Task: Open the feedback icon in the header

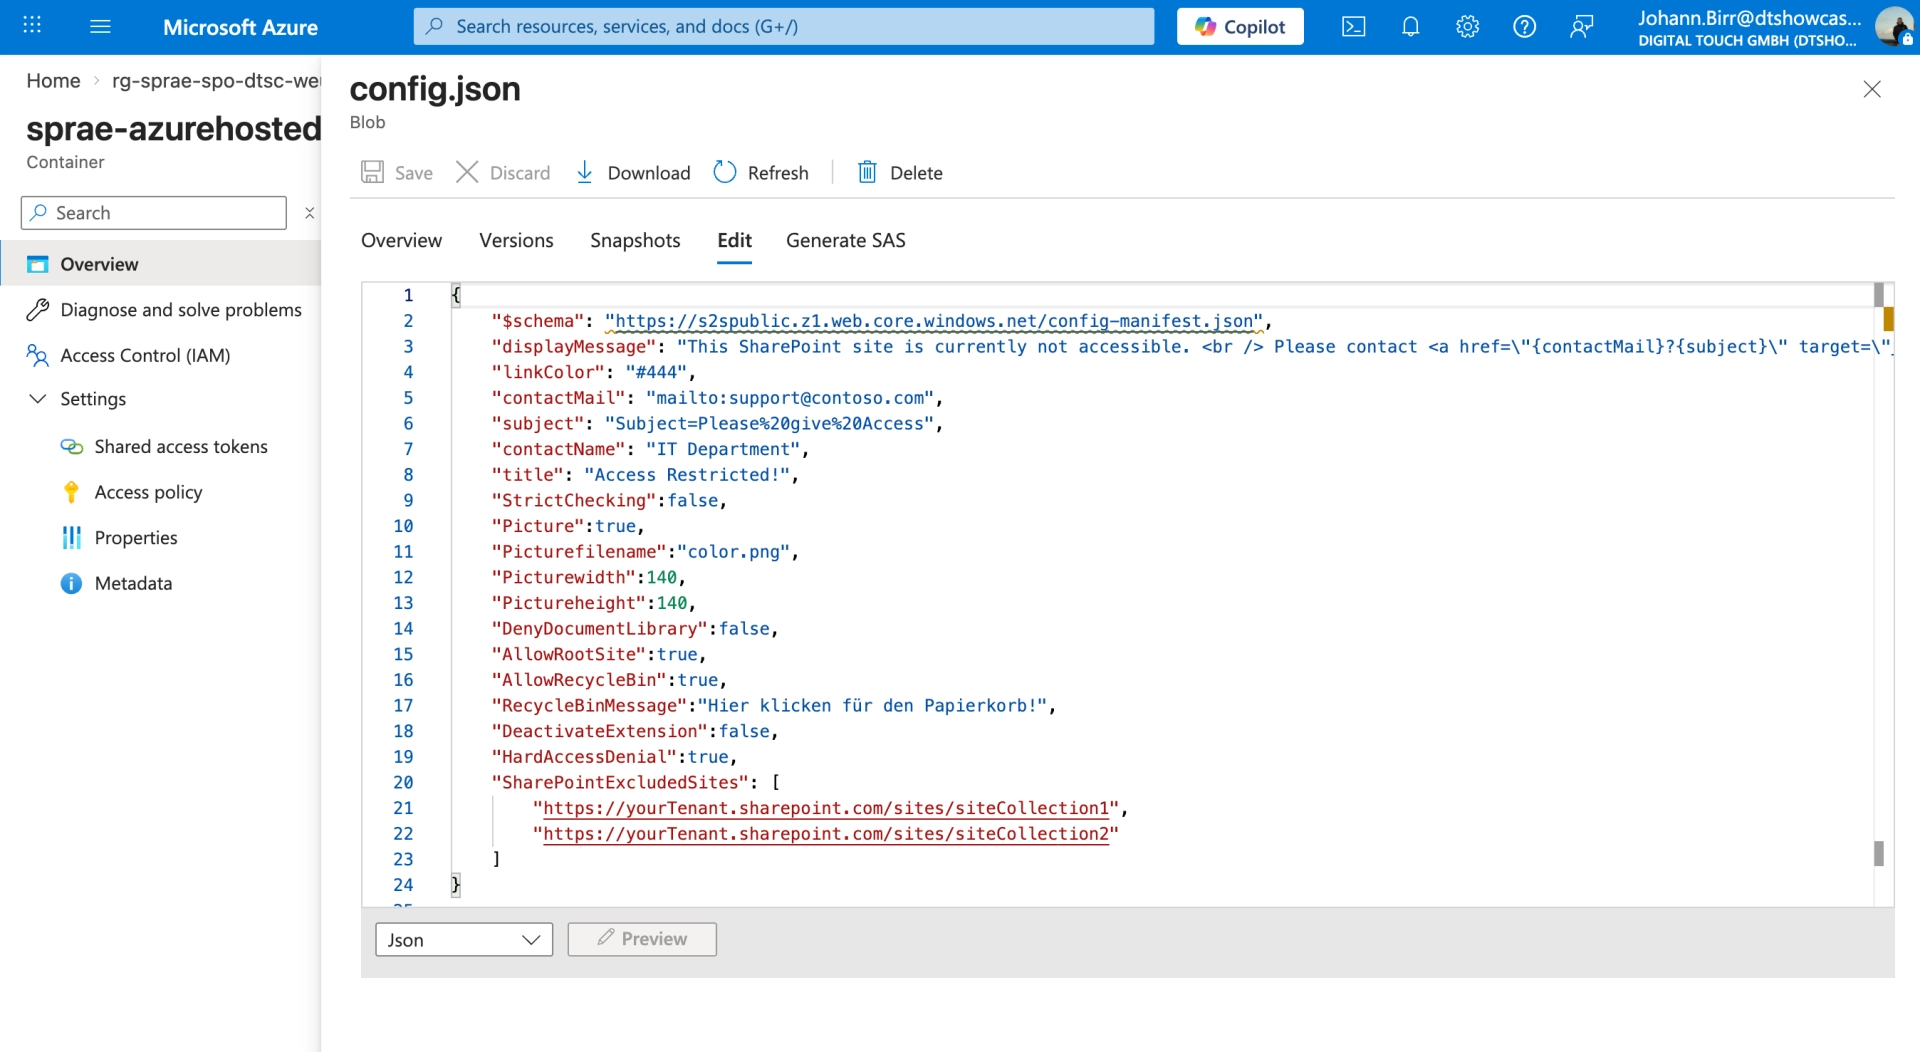Action: [1581, 26]
